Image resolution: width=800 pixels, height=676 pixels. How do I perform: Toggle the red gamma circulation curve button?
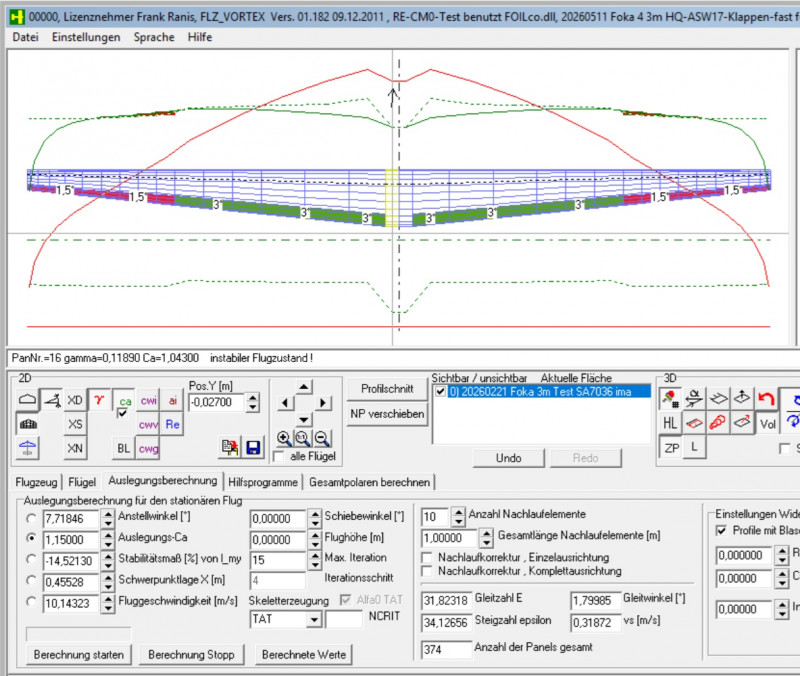pyautogui.click(x=99, y=400)
